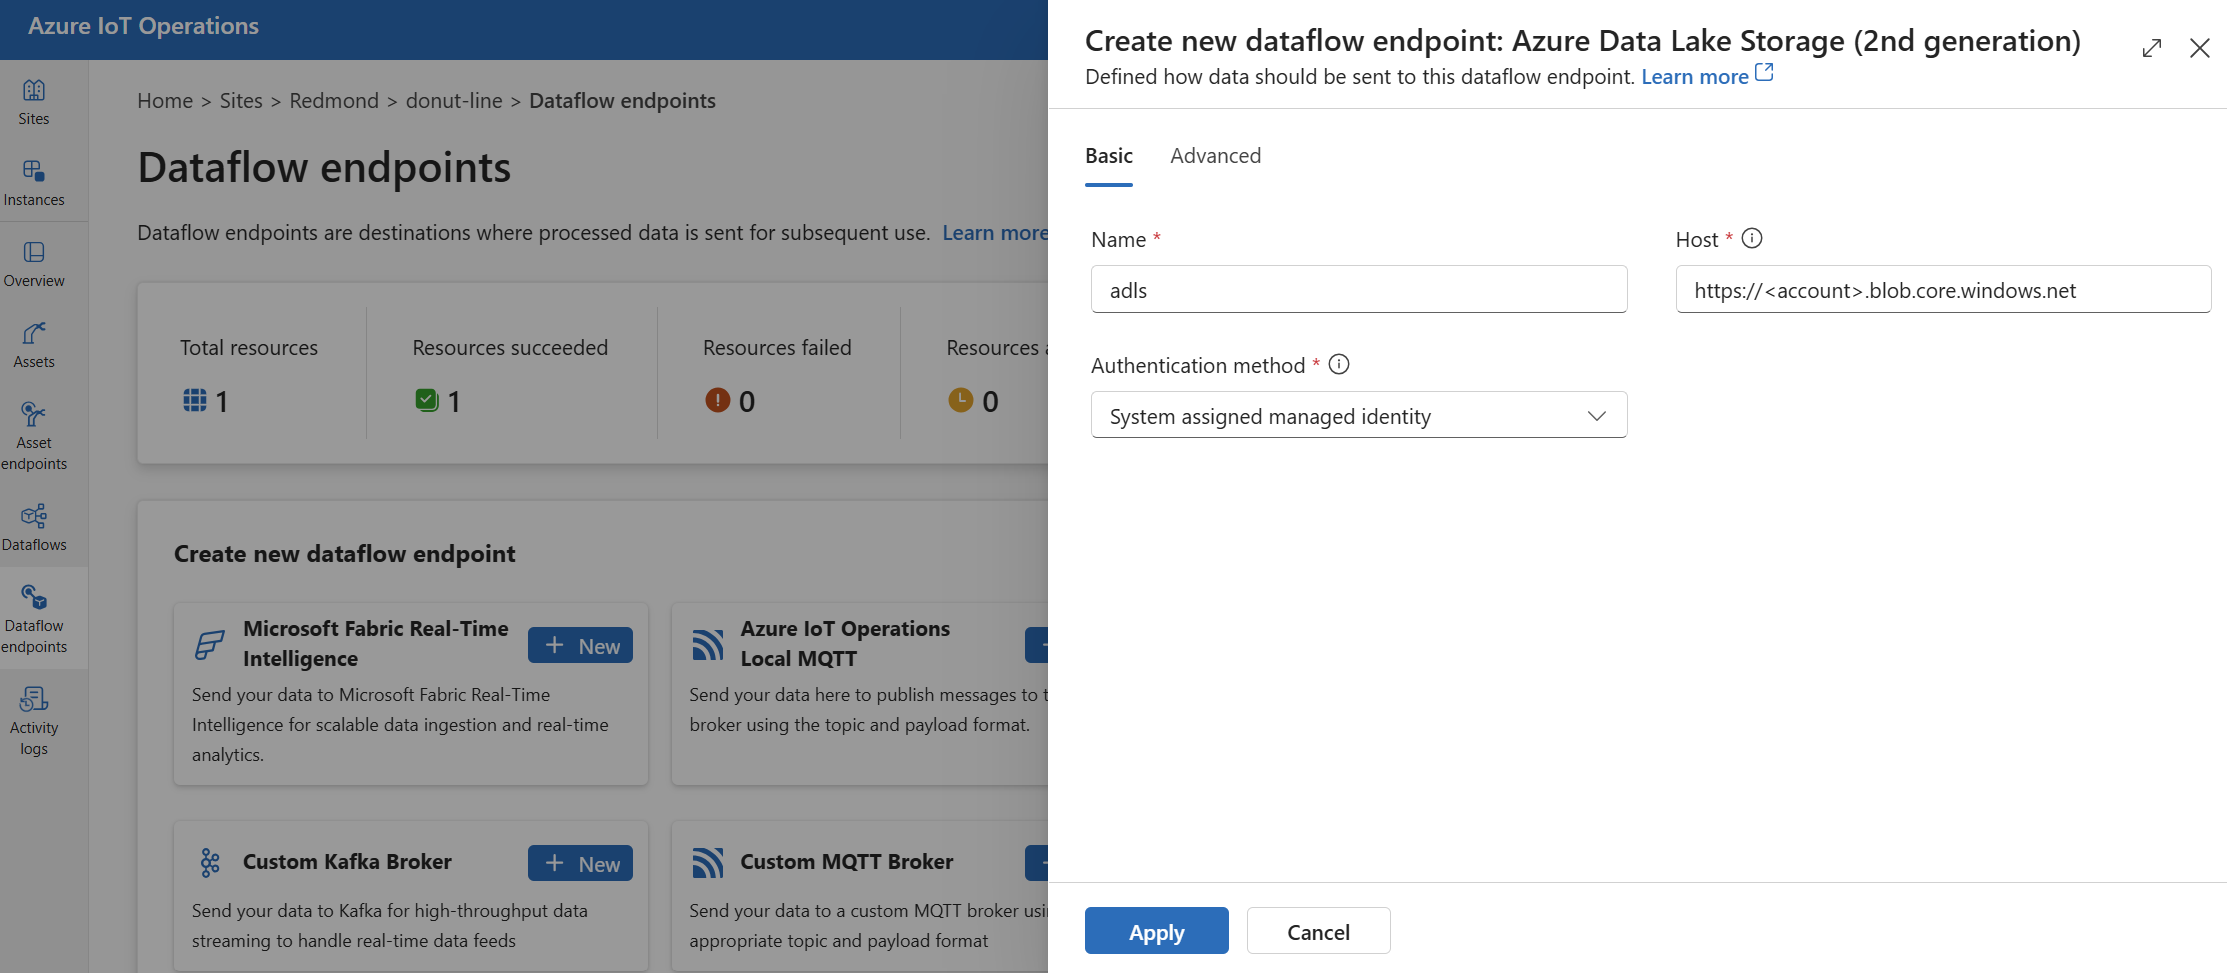Click the Apply button

(1157, 931)
